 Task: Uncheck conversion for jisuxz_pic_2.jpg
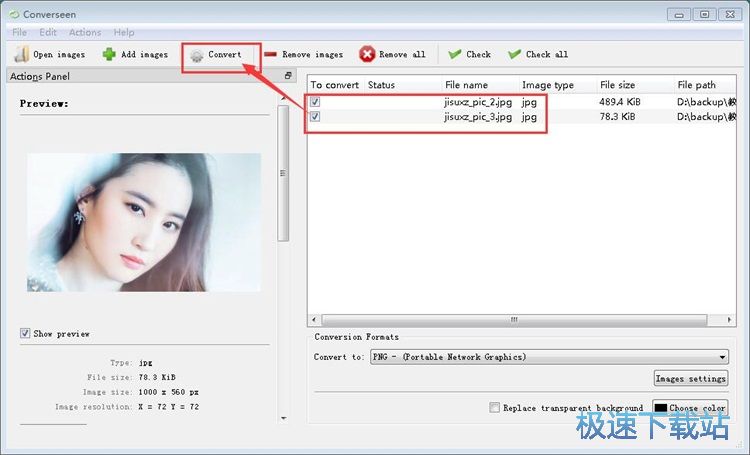(x=315, y=101)
